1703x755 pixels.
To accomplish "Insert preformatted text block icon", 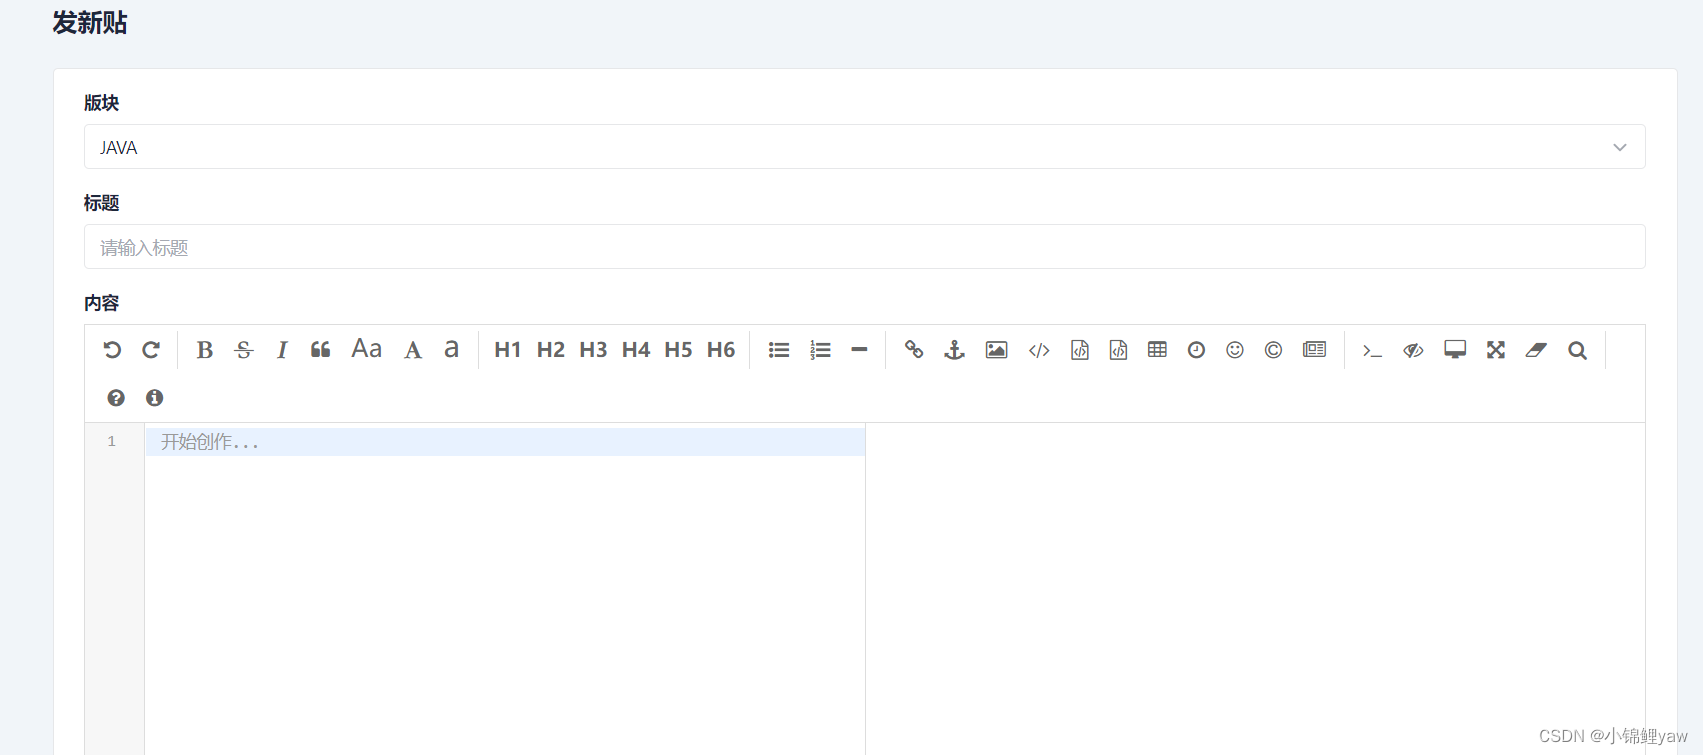I will click(x=1080, y=350).
